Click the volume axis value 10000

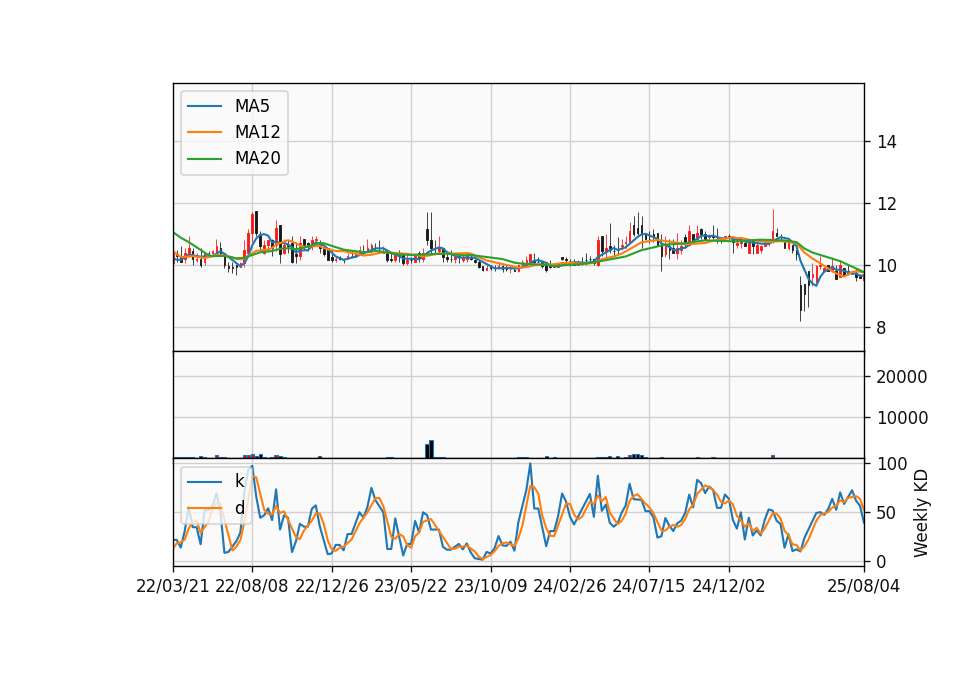coord(902,418)
